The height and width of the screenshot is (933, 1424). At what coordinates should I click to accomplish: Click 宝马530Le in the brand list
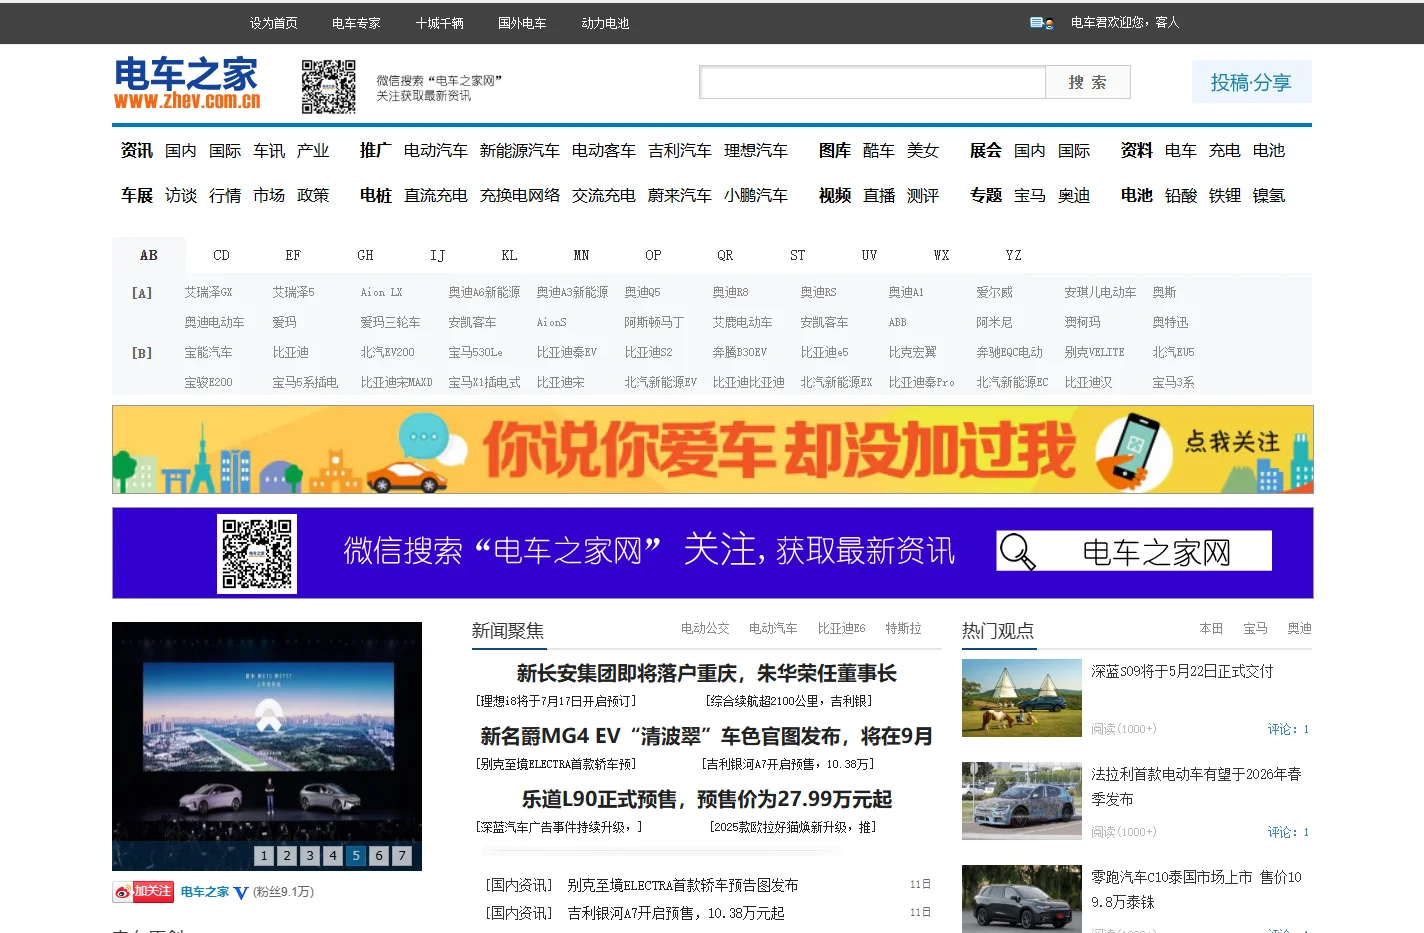point(475,352)
